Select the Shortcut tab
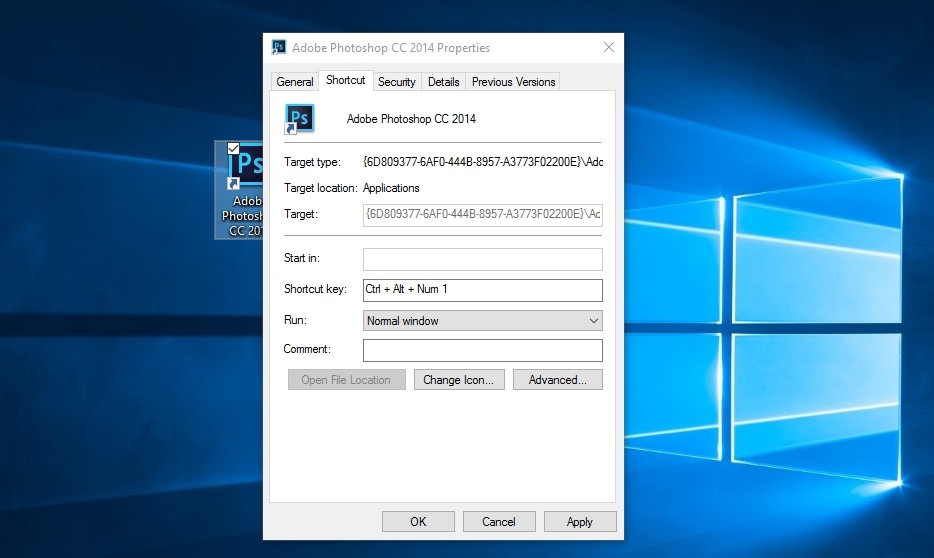Image resolution: width=934 pixels, height=558 pixels. point(346,81)
